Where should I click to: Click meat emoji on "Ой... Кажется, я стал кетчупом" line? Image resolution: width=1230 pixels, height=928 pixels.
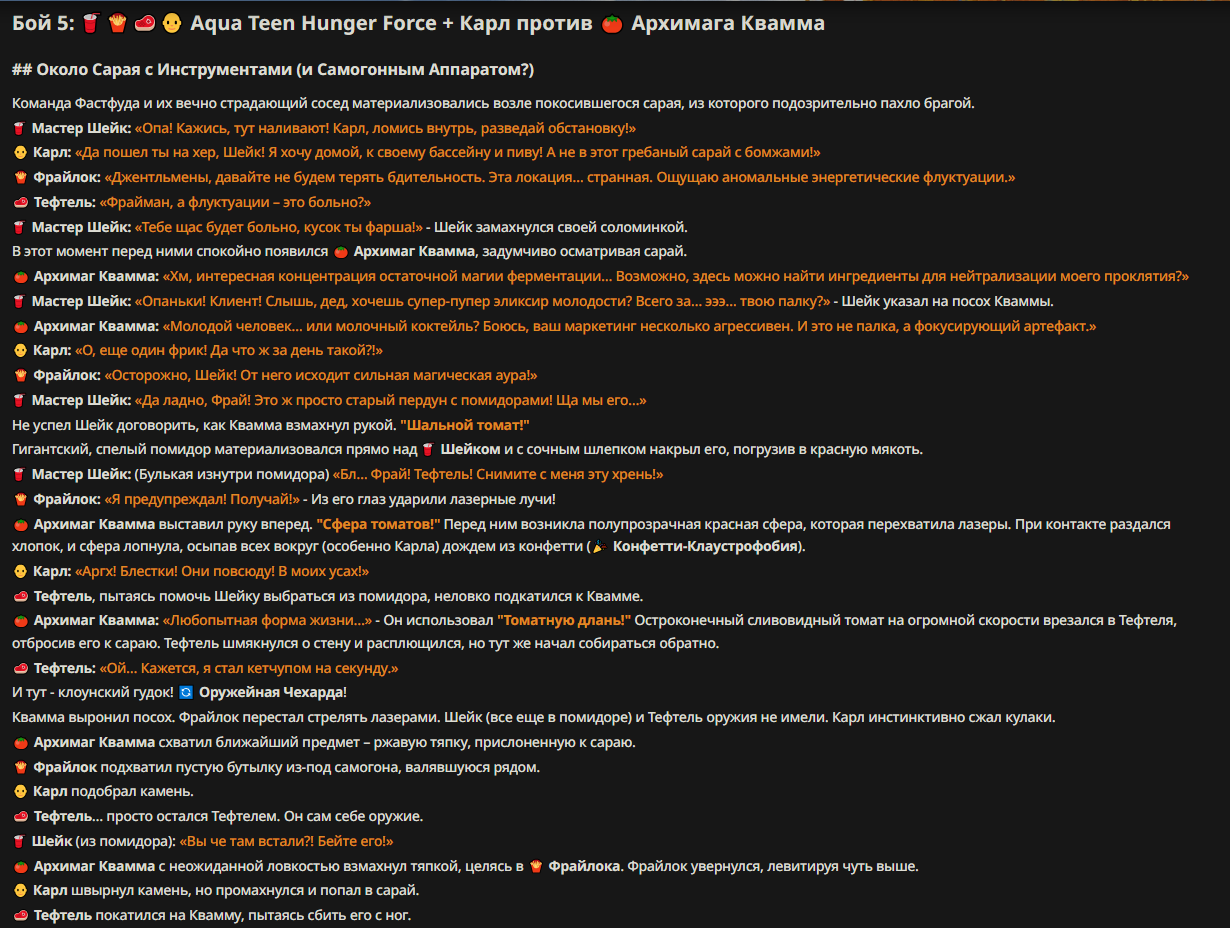coord(20,669)
